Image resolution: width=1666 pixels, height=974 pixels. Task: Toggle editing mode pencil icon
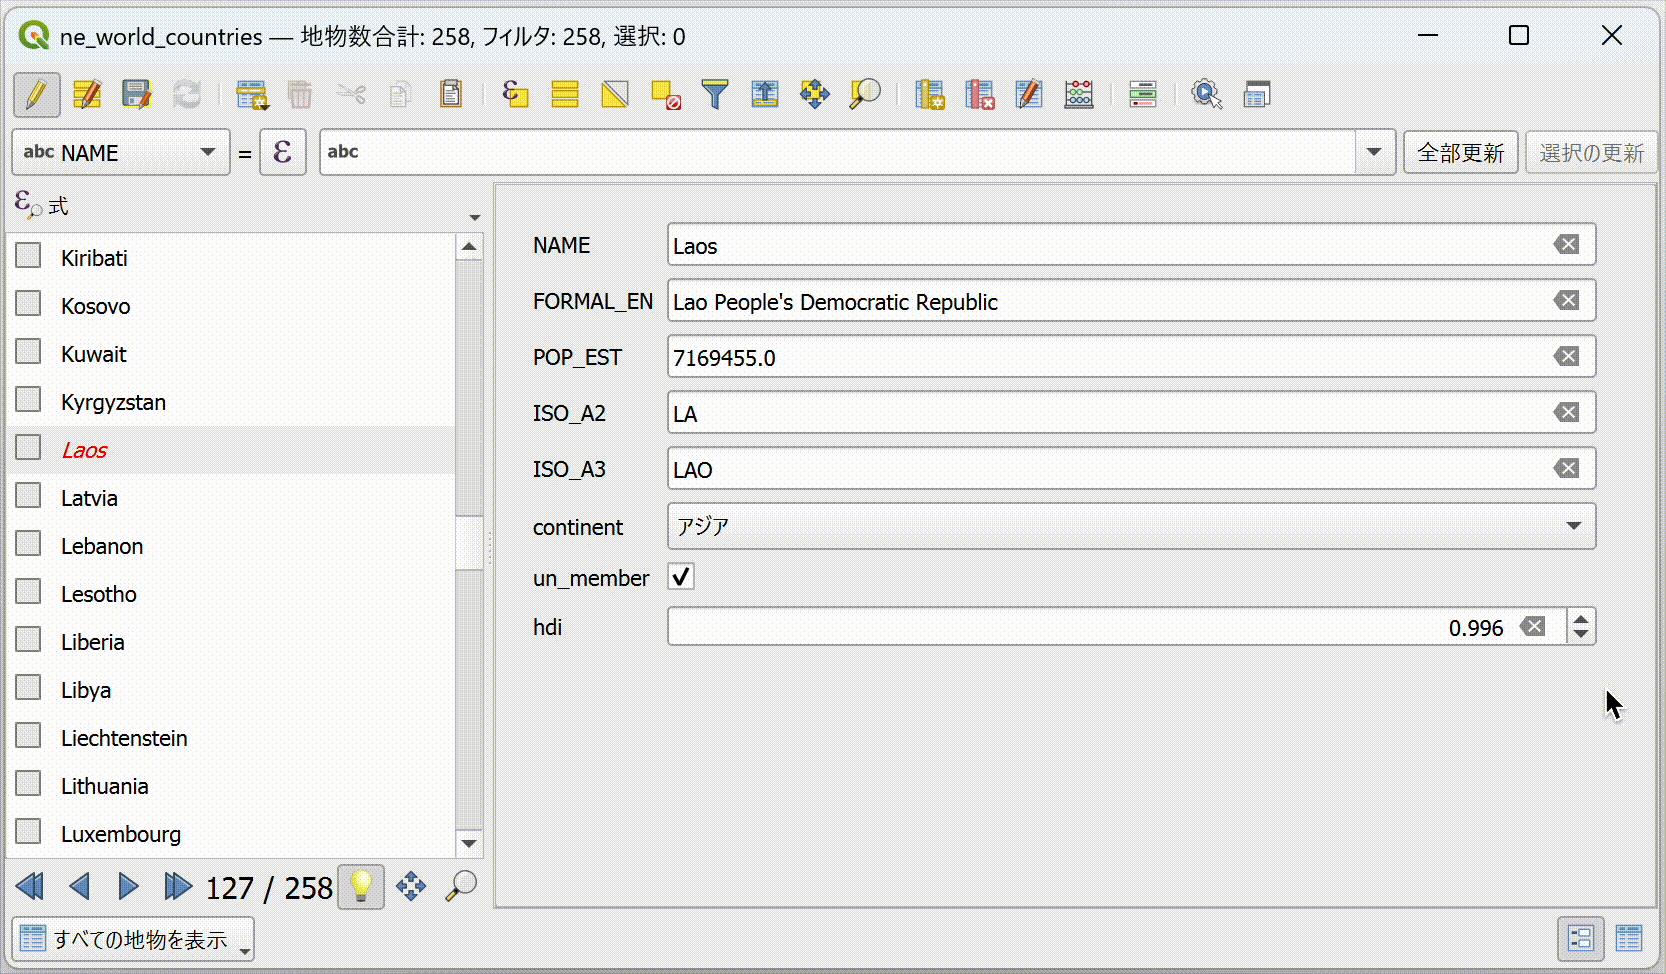click(36, 95)
